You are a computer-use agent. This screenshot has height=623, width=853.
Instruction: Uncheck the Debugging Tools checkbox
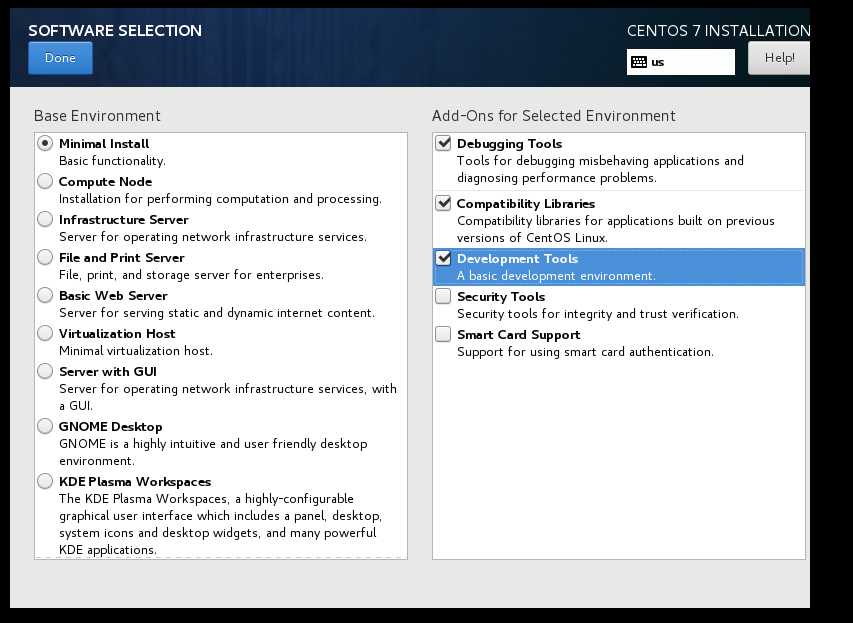[443, 143]
